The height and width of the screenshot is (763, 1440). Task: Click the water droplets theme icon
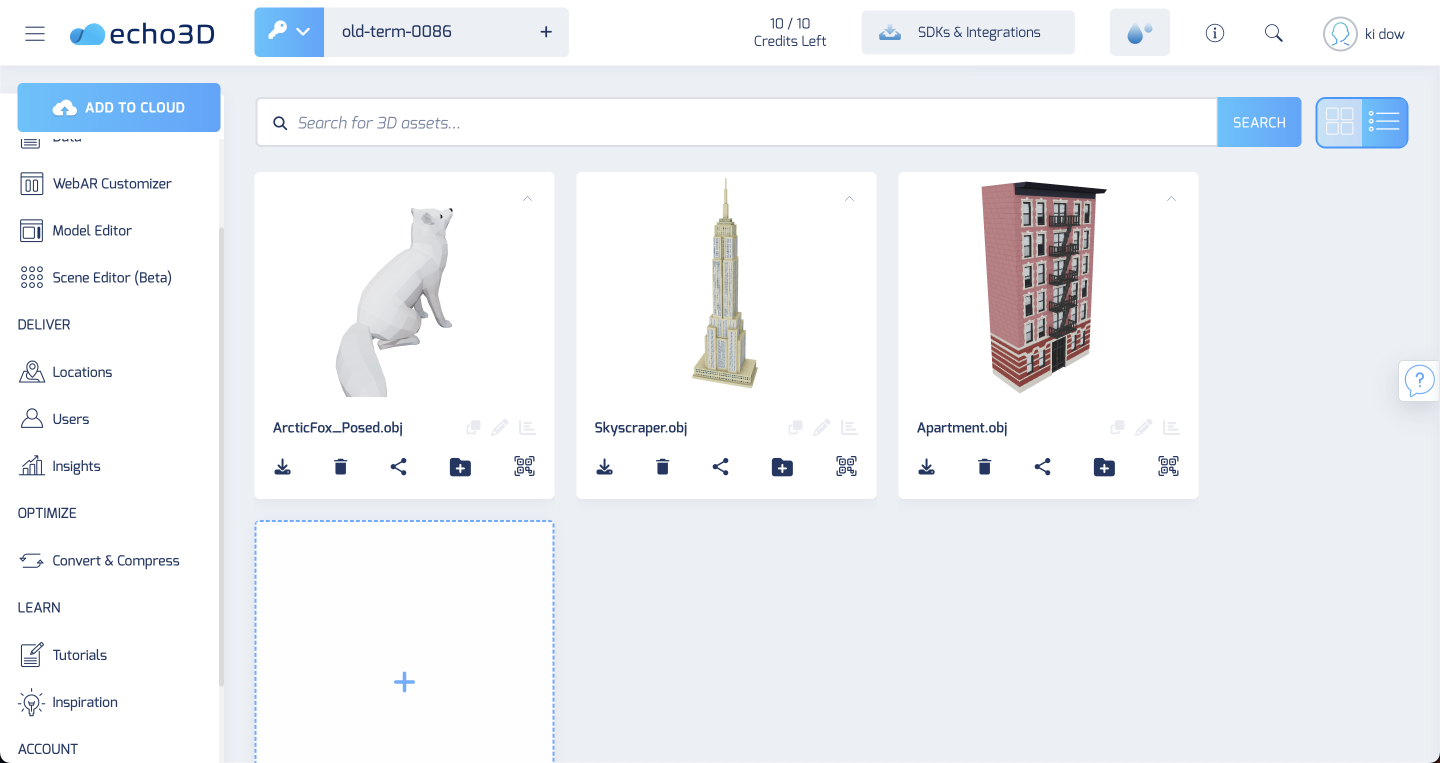1139,33
